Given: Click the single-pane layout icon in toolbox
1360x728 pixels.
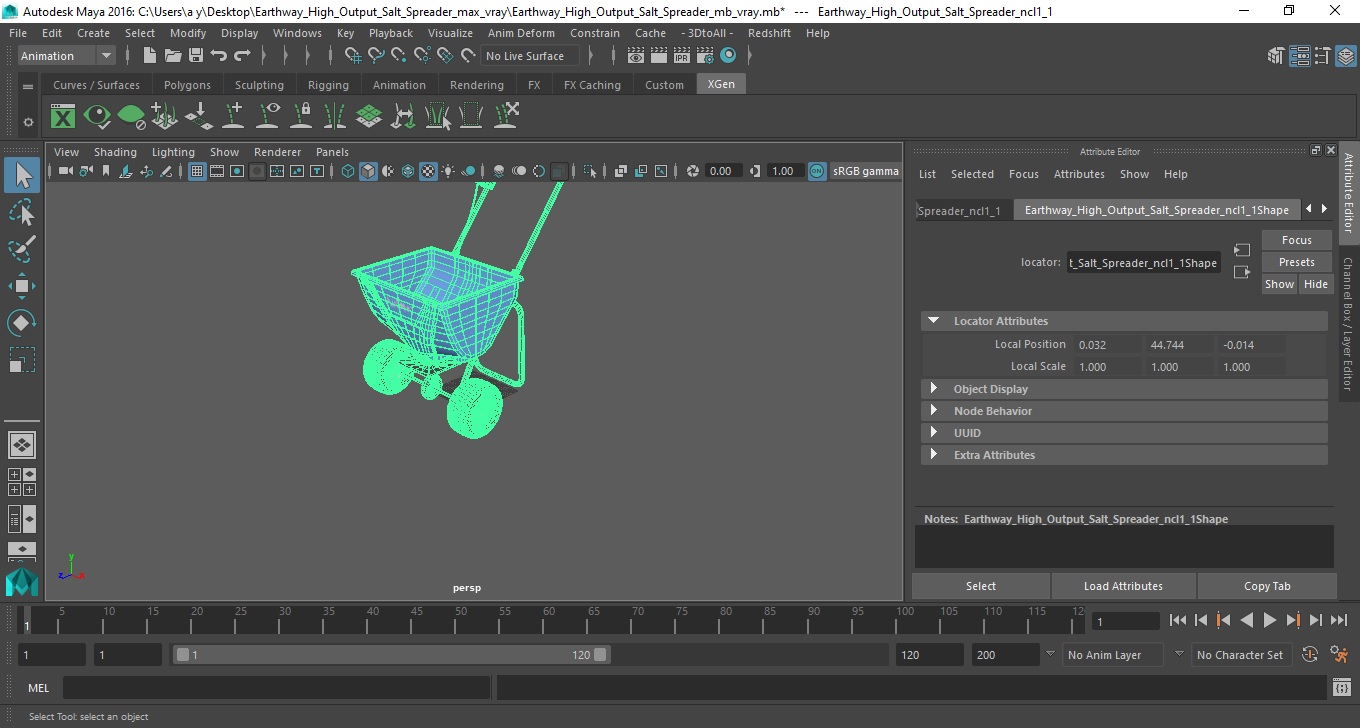Looking at the screenshot, I should click(x=22, y=444).
